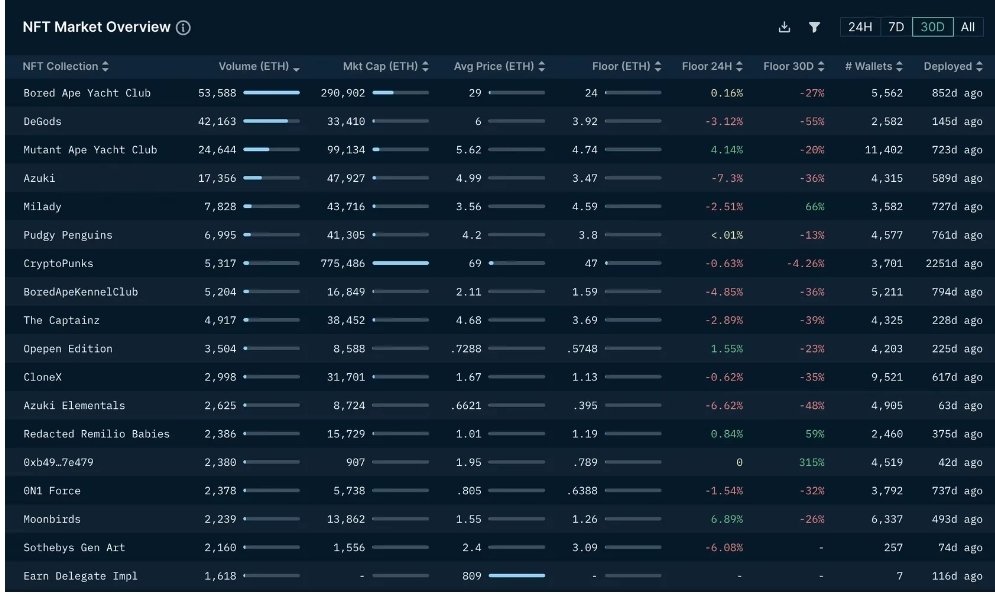Viewport: 995px width, 596px height.
Task: Select the 0xb49…7e479 collection address
Action: click(x=58, y=462)
